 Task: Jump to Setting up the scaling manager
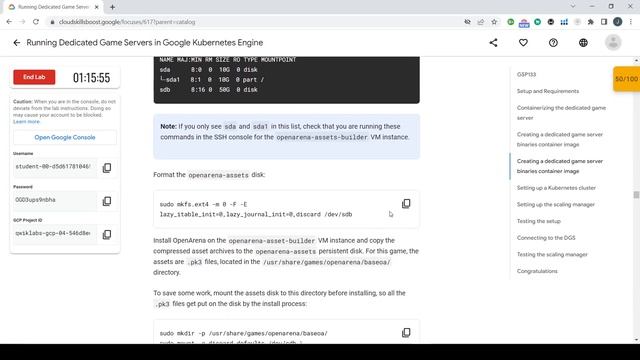[556, 204]
